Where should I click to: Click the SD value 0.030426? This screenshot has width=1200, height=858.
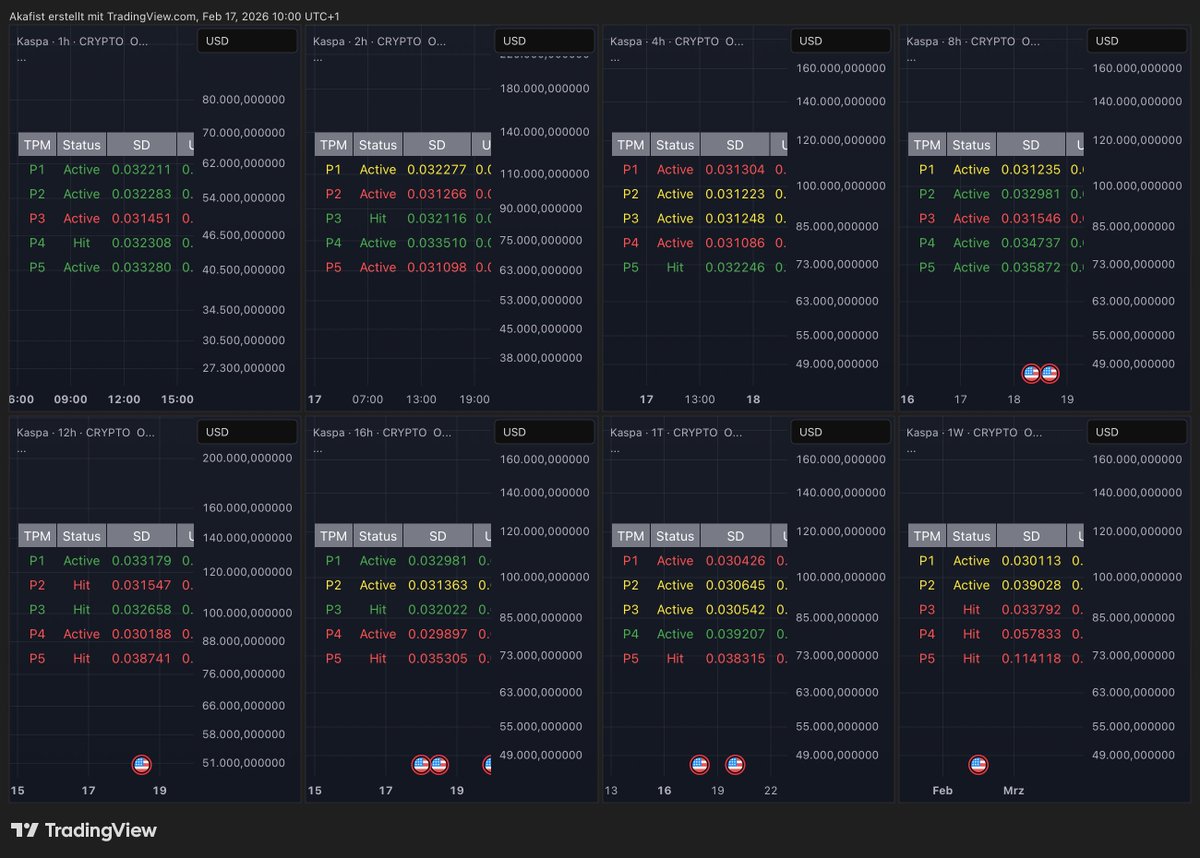(735, 561)
